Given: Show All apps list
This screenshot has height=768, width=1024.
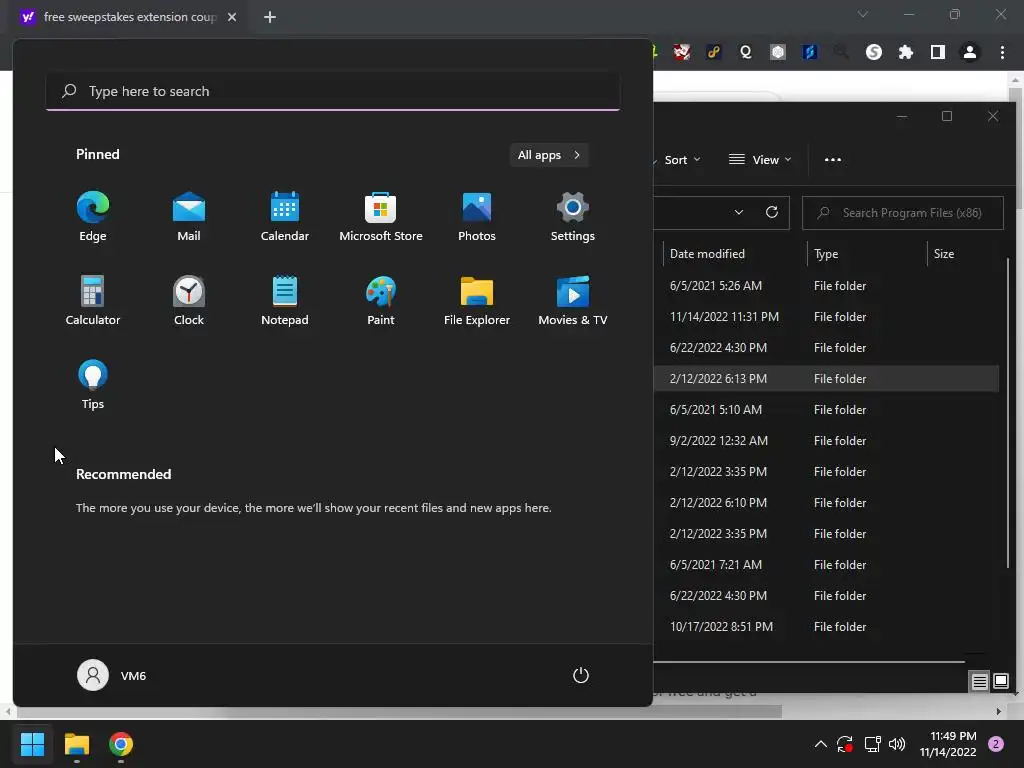Looking at the screenshot, I should coord(549,155).
